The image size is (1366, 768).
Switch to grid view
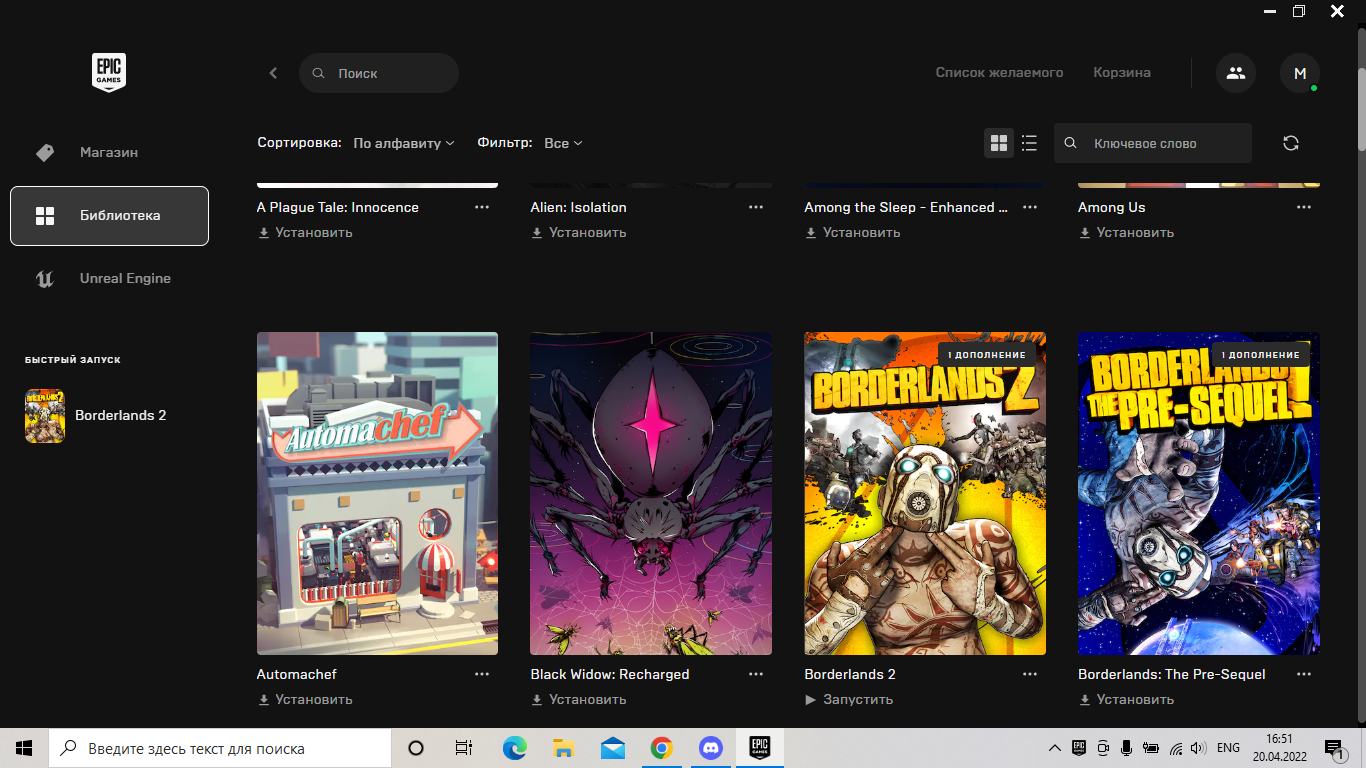999,143
